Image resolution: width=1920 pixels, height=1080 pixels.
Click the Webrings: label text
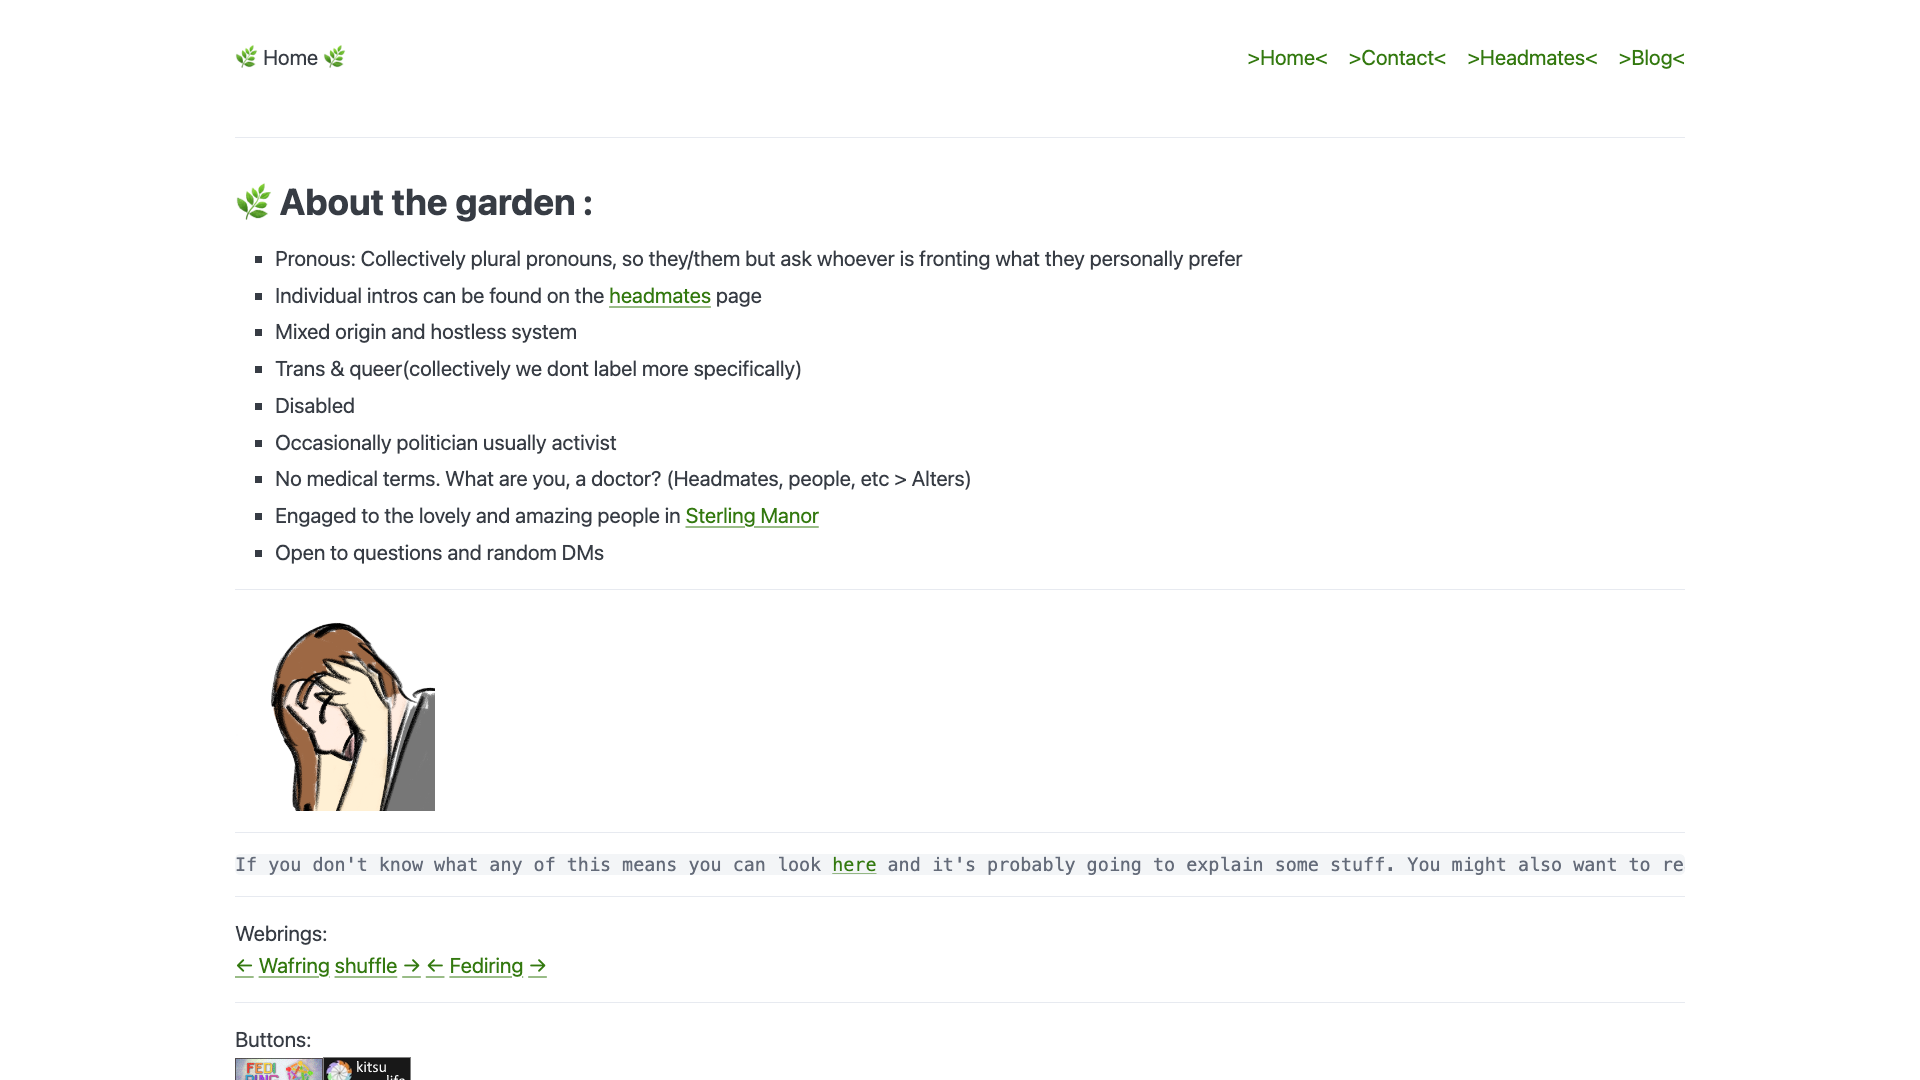(280, 933)
